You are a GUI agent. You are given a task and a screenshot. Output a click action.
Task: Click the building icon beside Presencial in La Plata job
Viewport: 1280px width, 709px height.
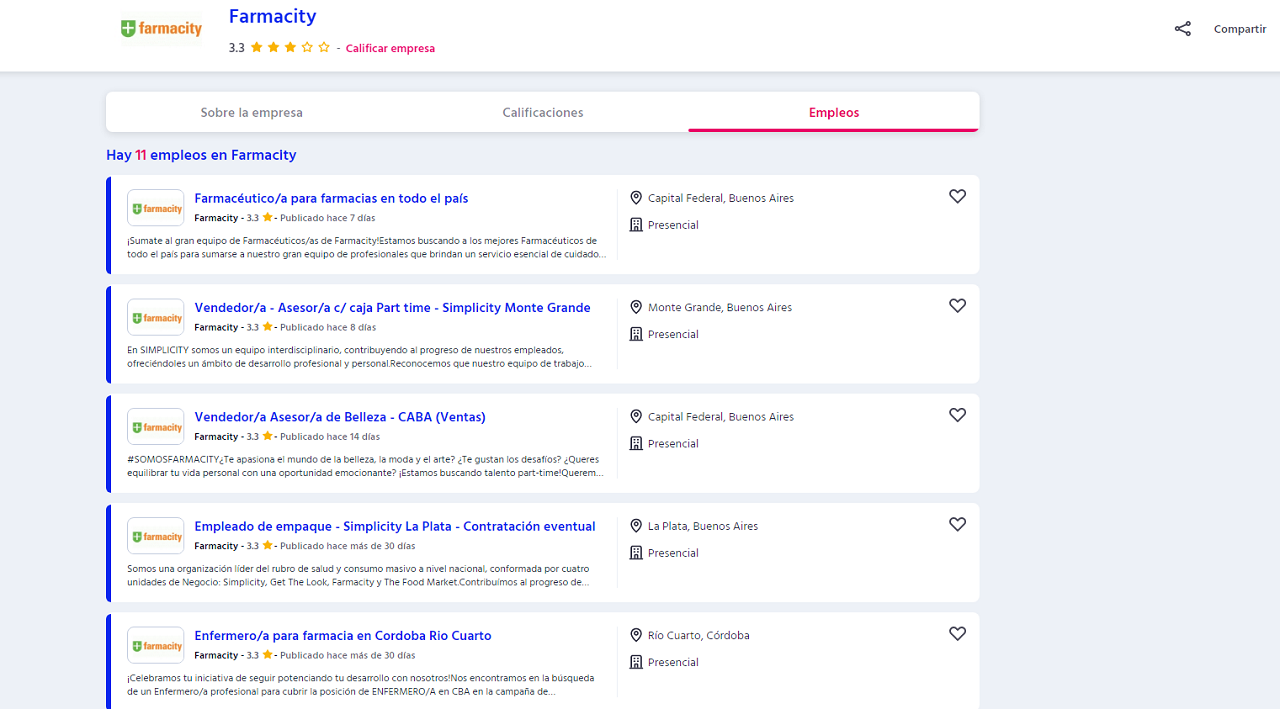[636, 553]
